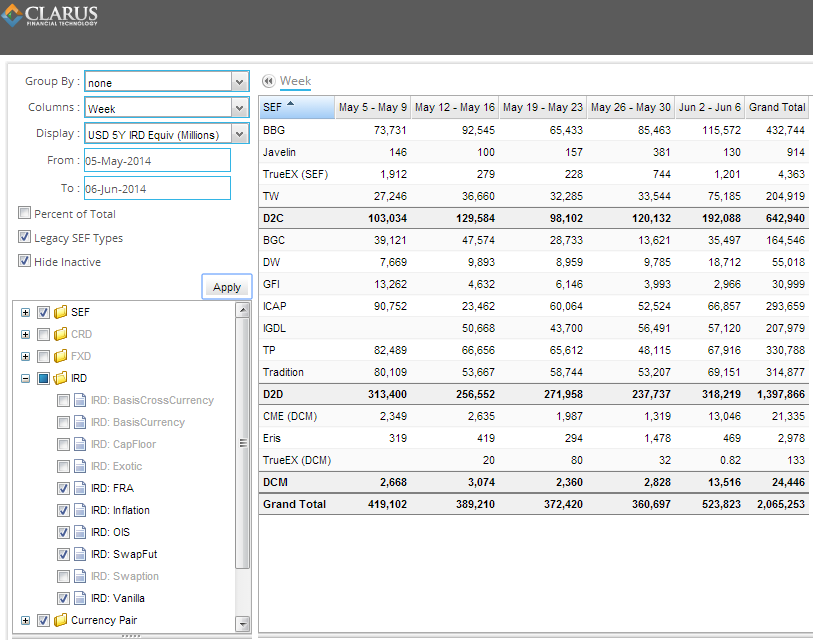Uncheck the IRD: FRA checkbox
The height and width of the screenshot is (640, 813).
tap(63, 489)
